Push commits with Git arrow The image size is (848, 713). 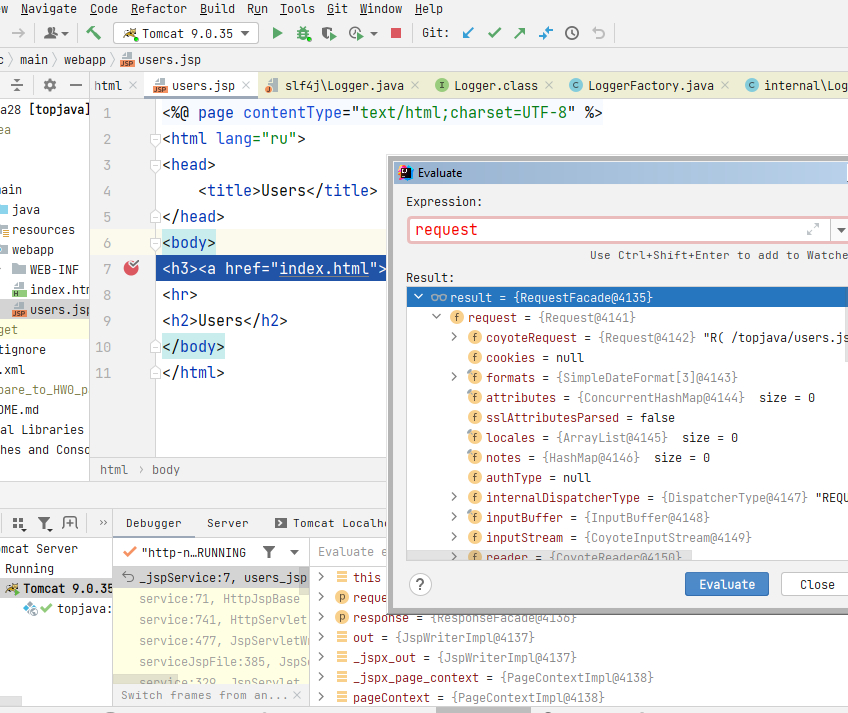[x=520, y=34]
